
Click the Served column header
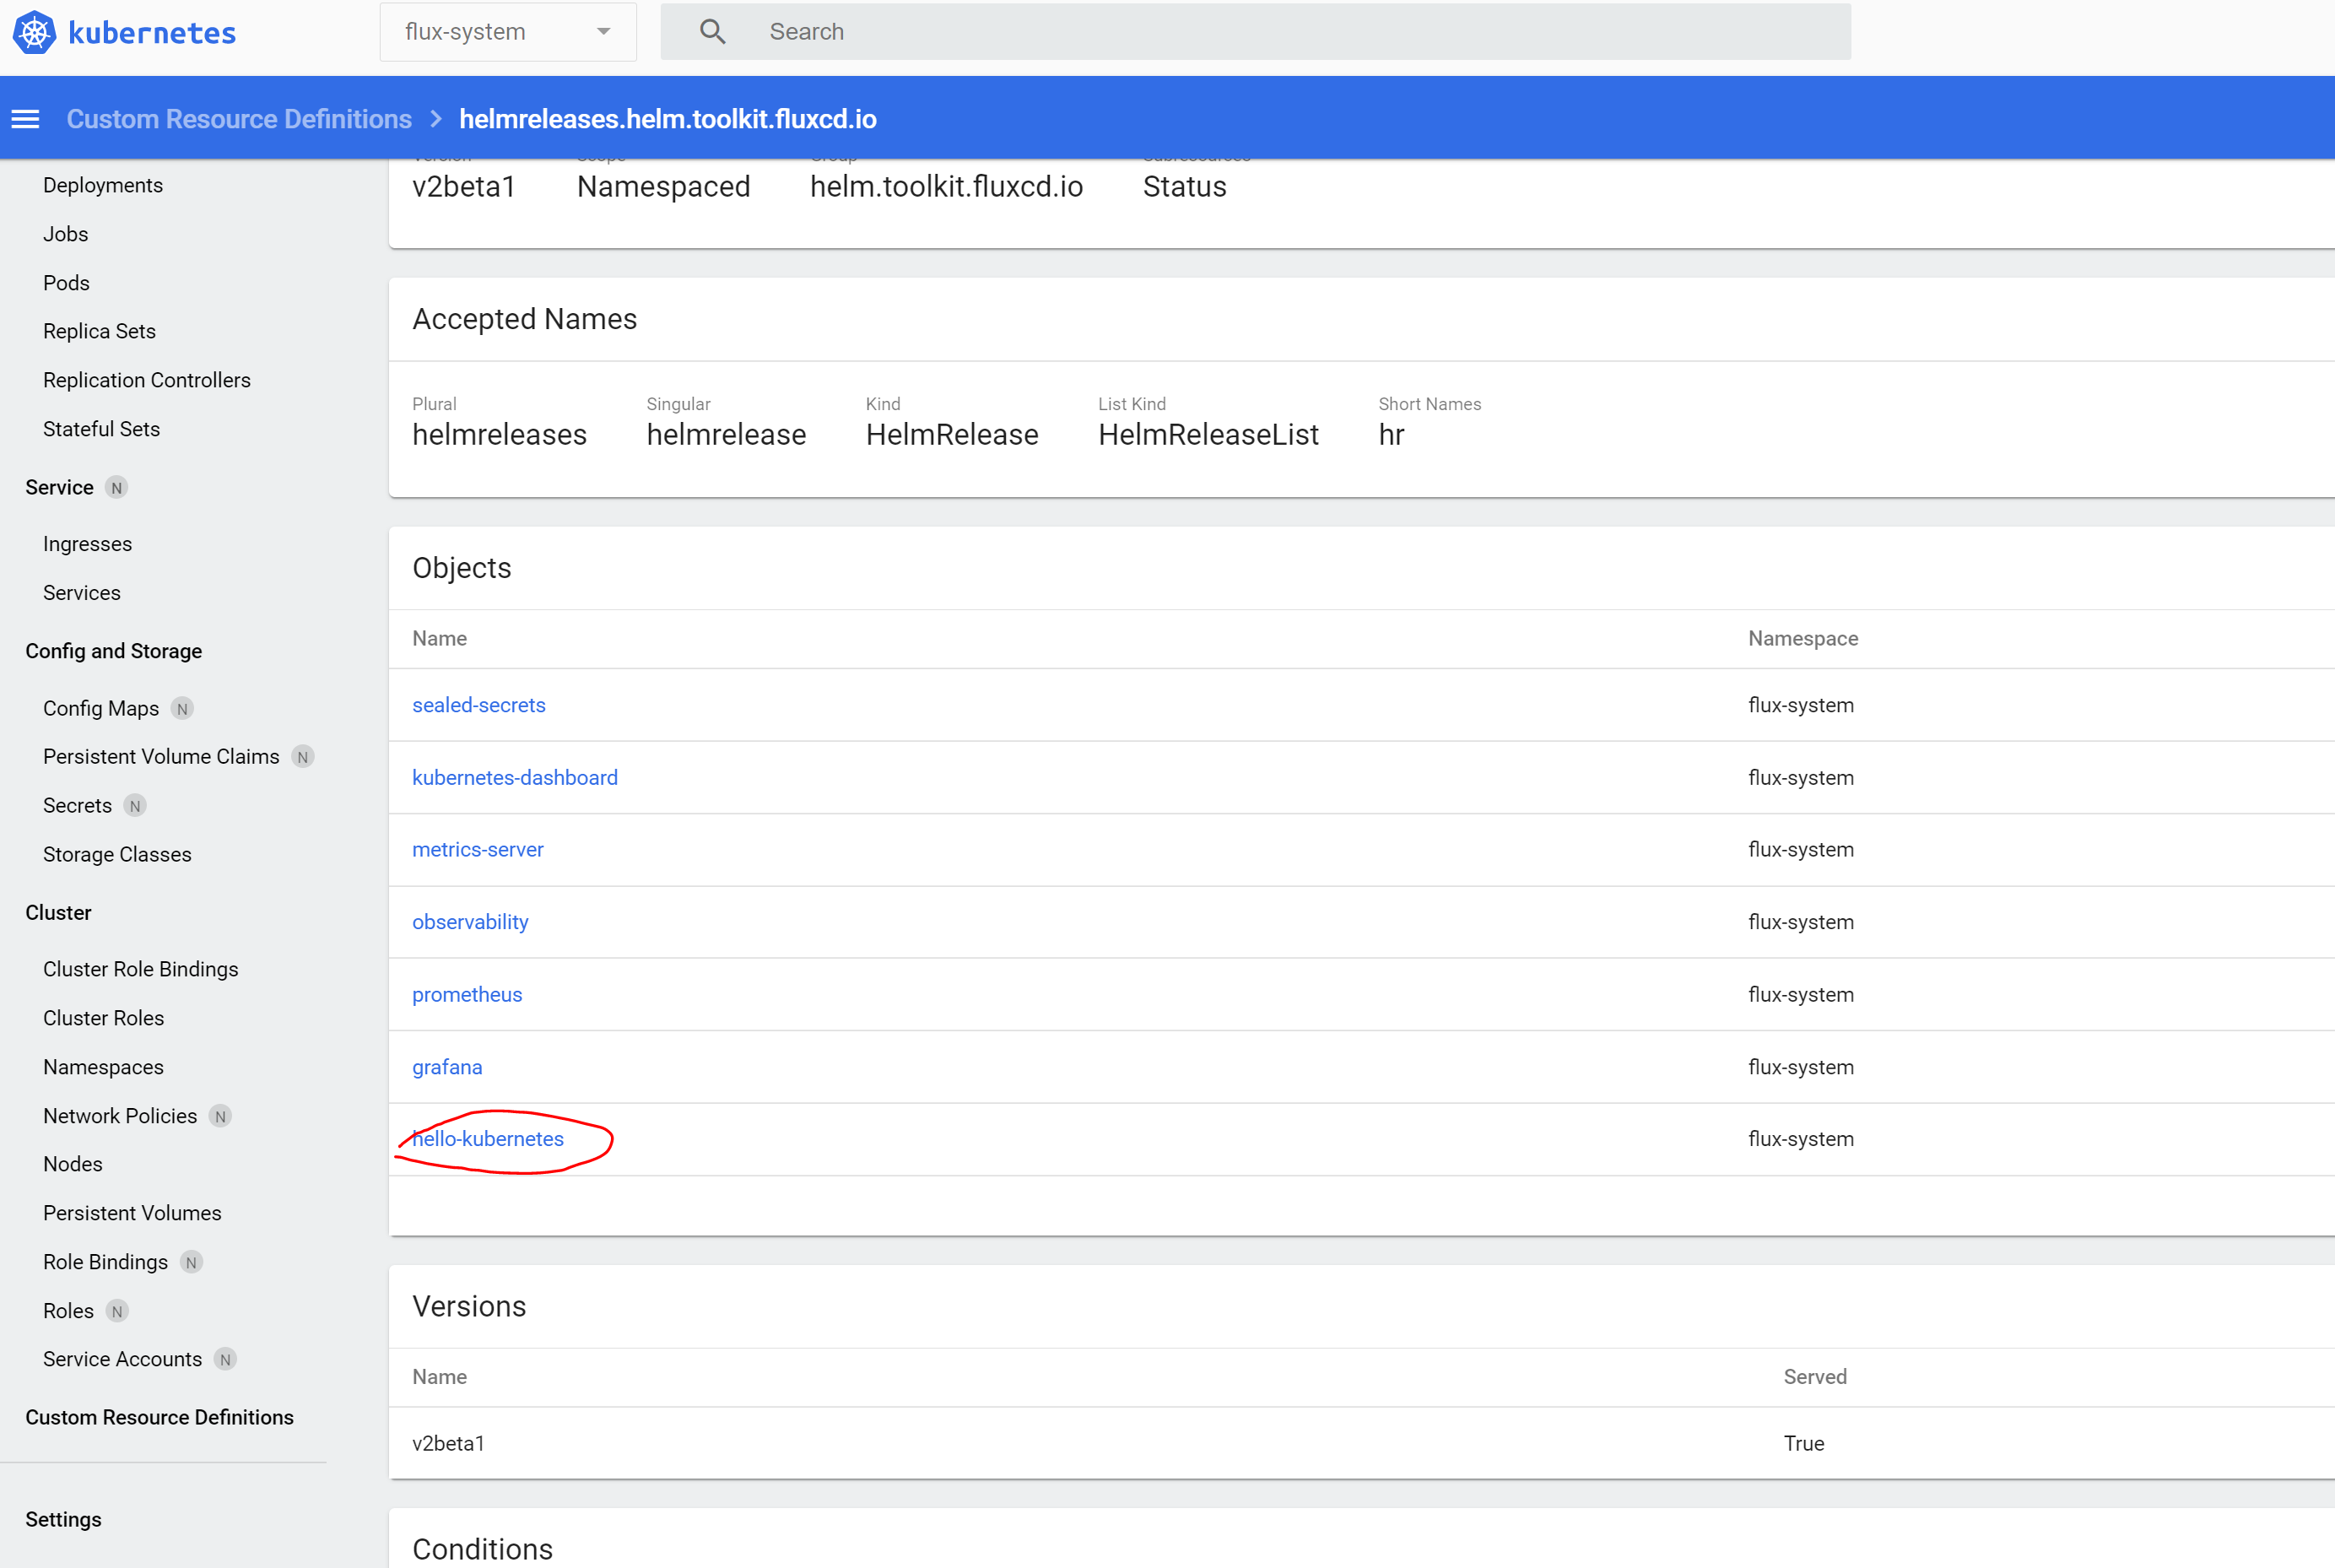click(1815, 1377)
